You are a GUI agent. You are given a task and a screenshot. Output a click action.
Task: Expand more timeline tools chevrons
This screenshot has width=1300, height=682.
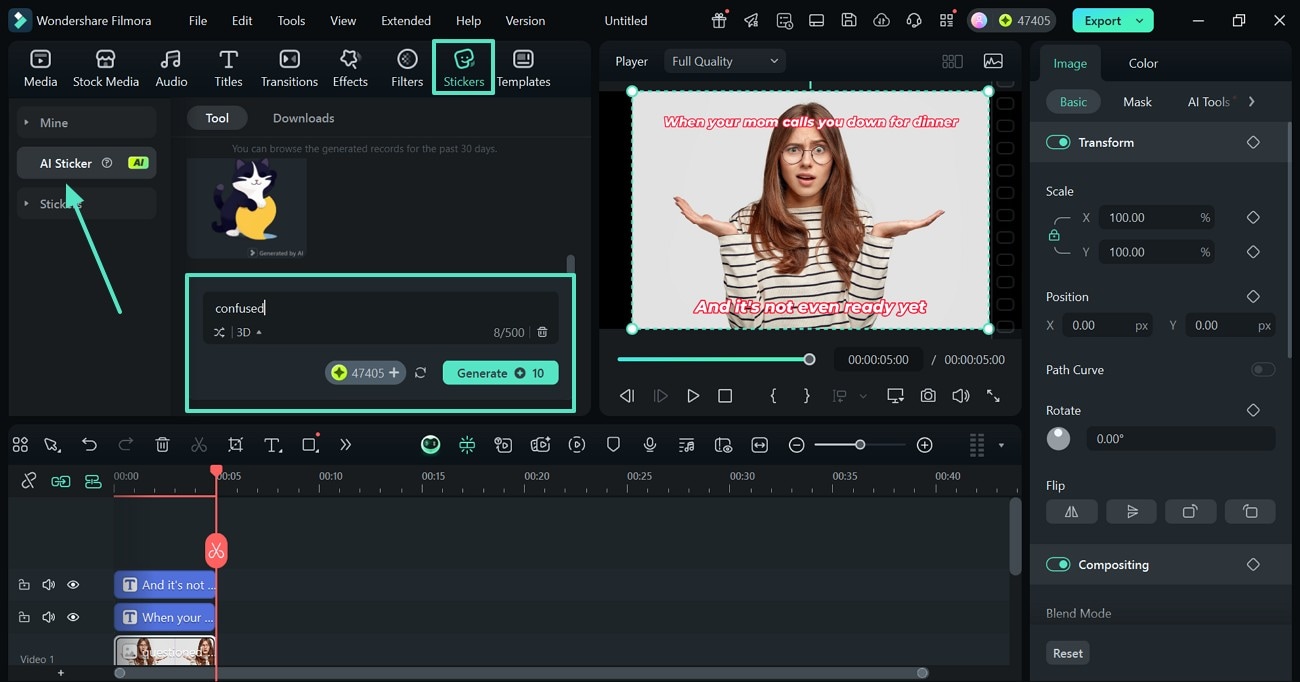pos(345,445)
